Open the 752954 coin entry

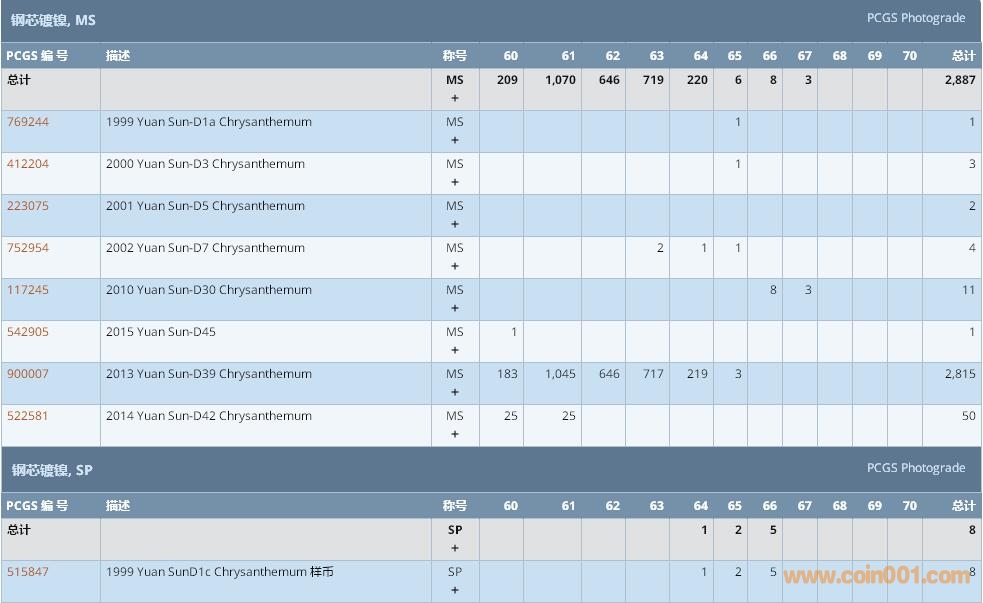pyautogui.click(x=28, y=248)
